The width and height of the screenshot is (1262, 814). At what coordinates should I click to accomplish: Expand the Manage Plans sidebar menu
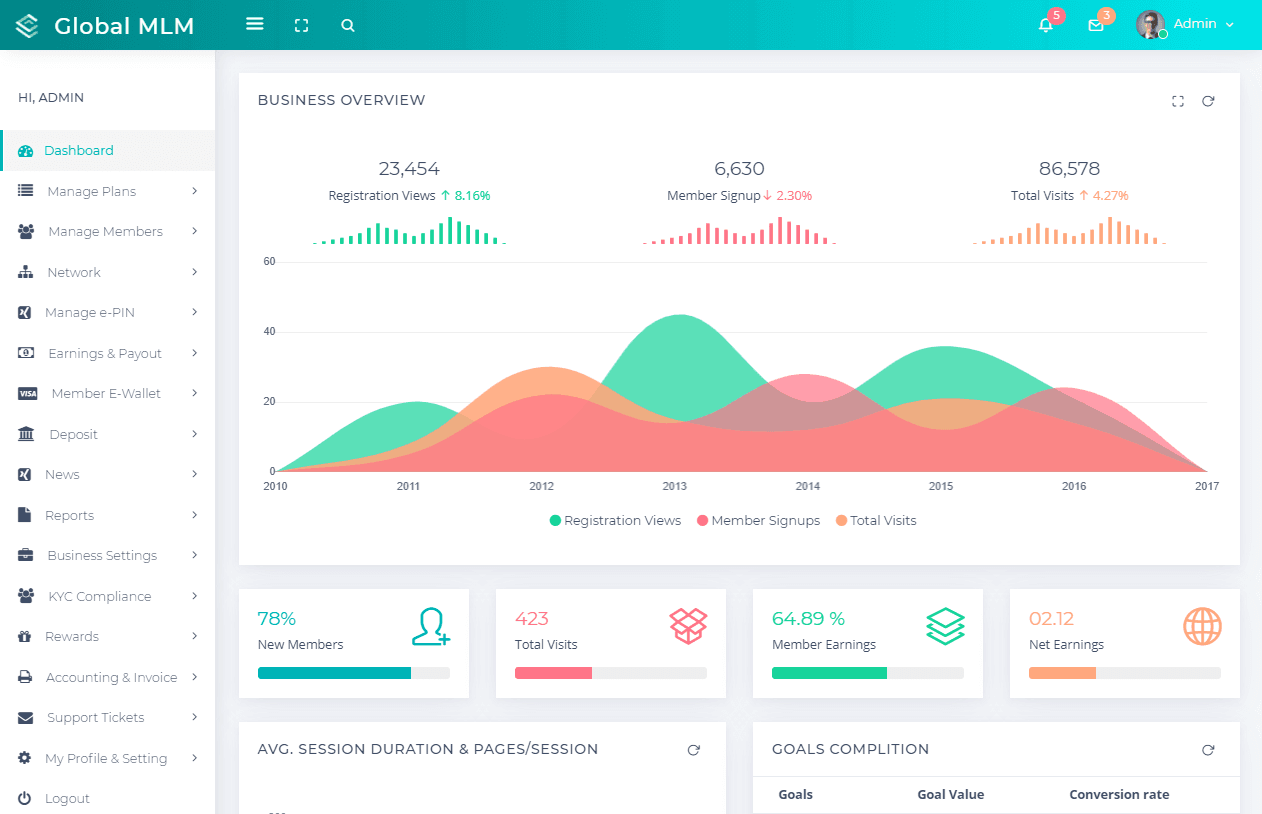[x=108, y=191]
